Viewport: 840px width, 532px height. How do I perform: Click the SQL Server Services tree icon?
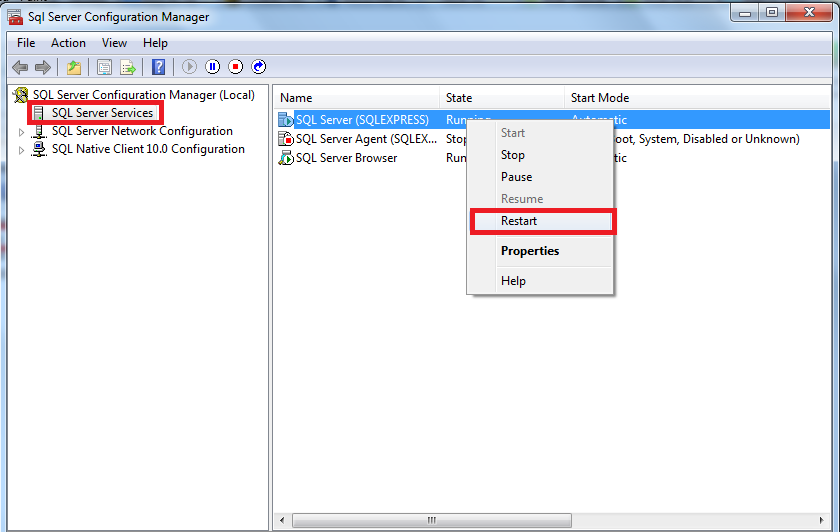(38, 113)
